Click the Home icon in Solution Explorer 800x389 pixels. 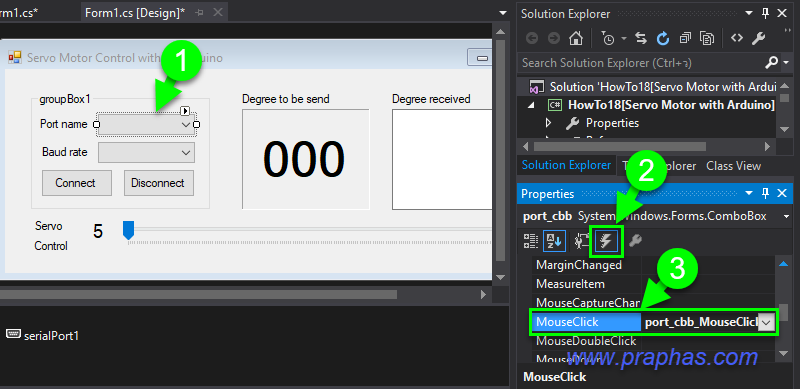(x=576, y=38)
